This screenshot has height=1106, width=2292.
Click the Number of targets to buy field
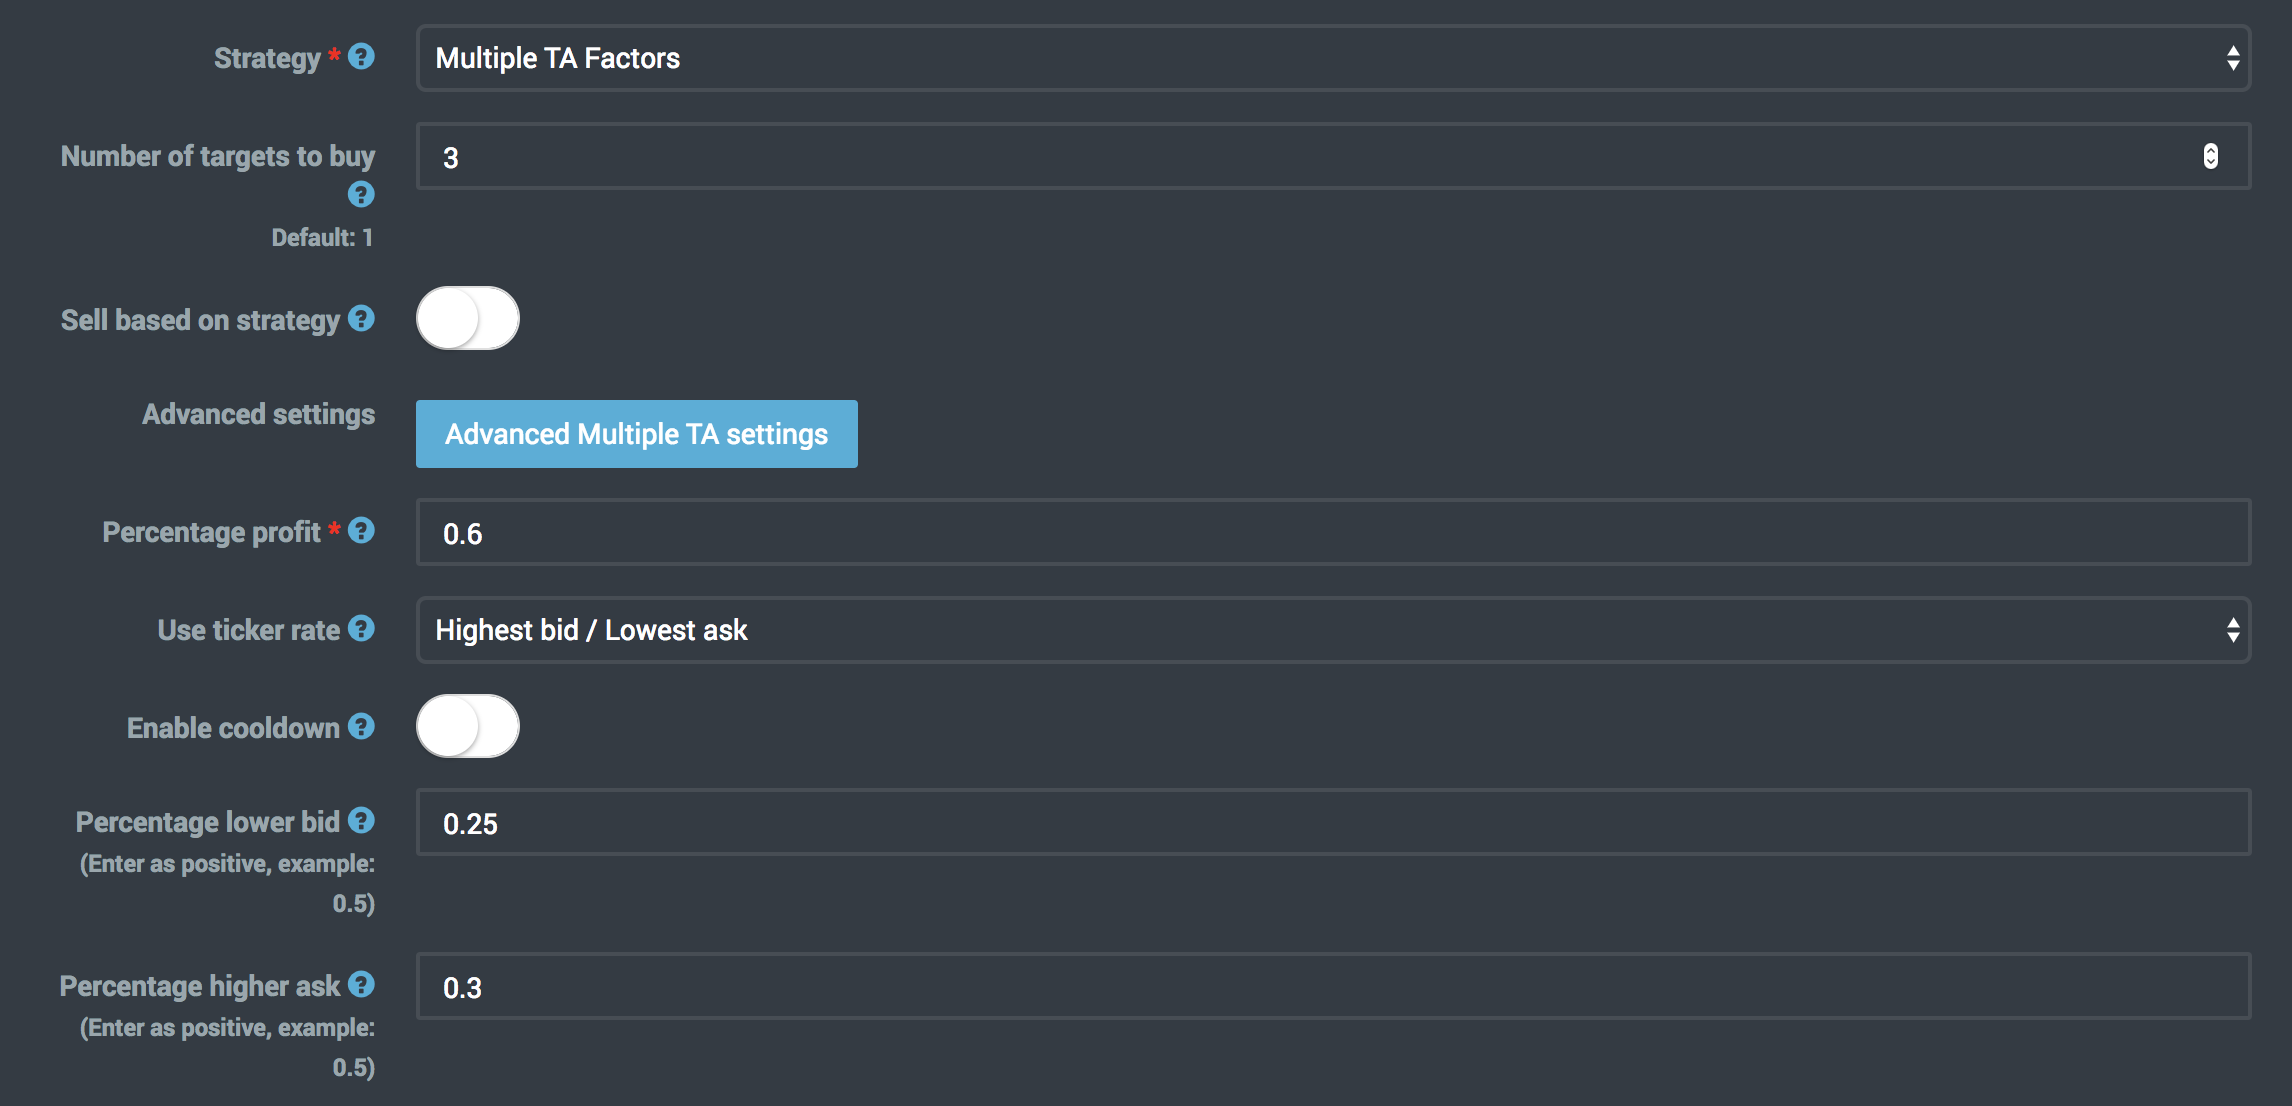pos(1300,157)
